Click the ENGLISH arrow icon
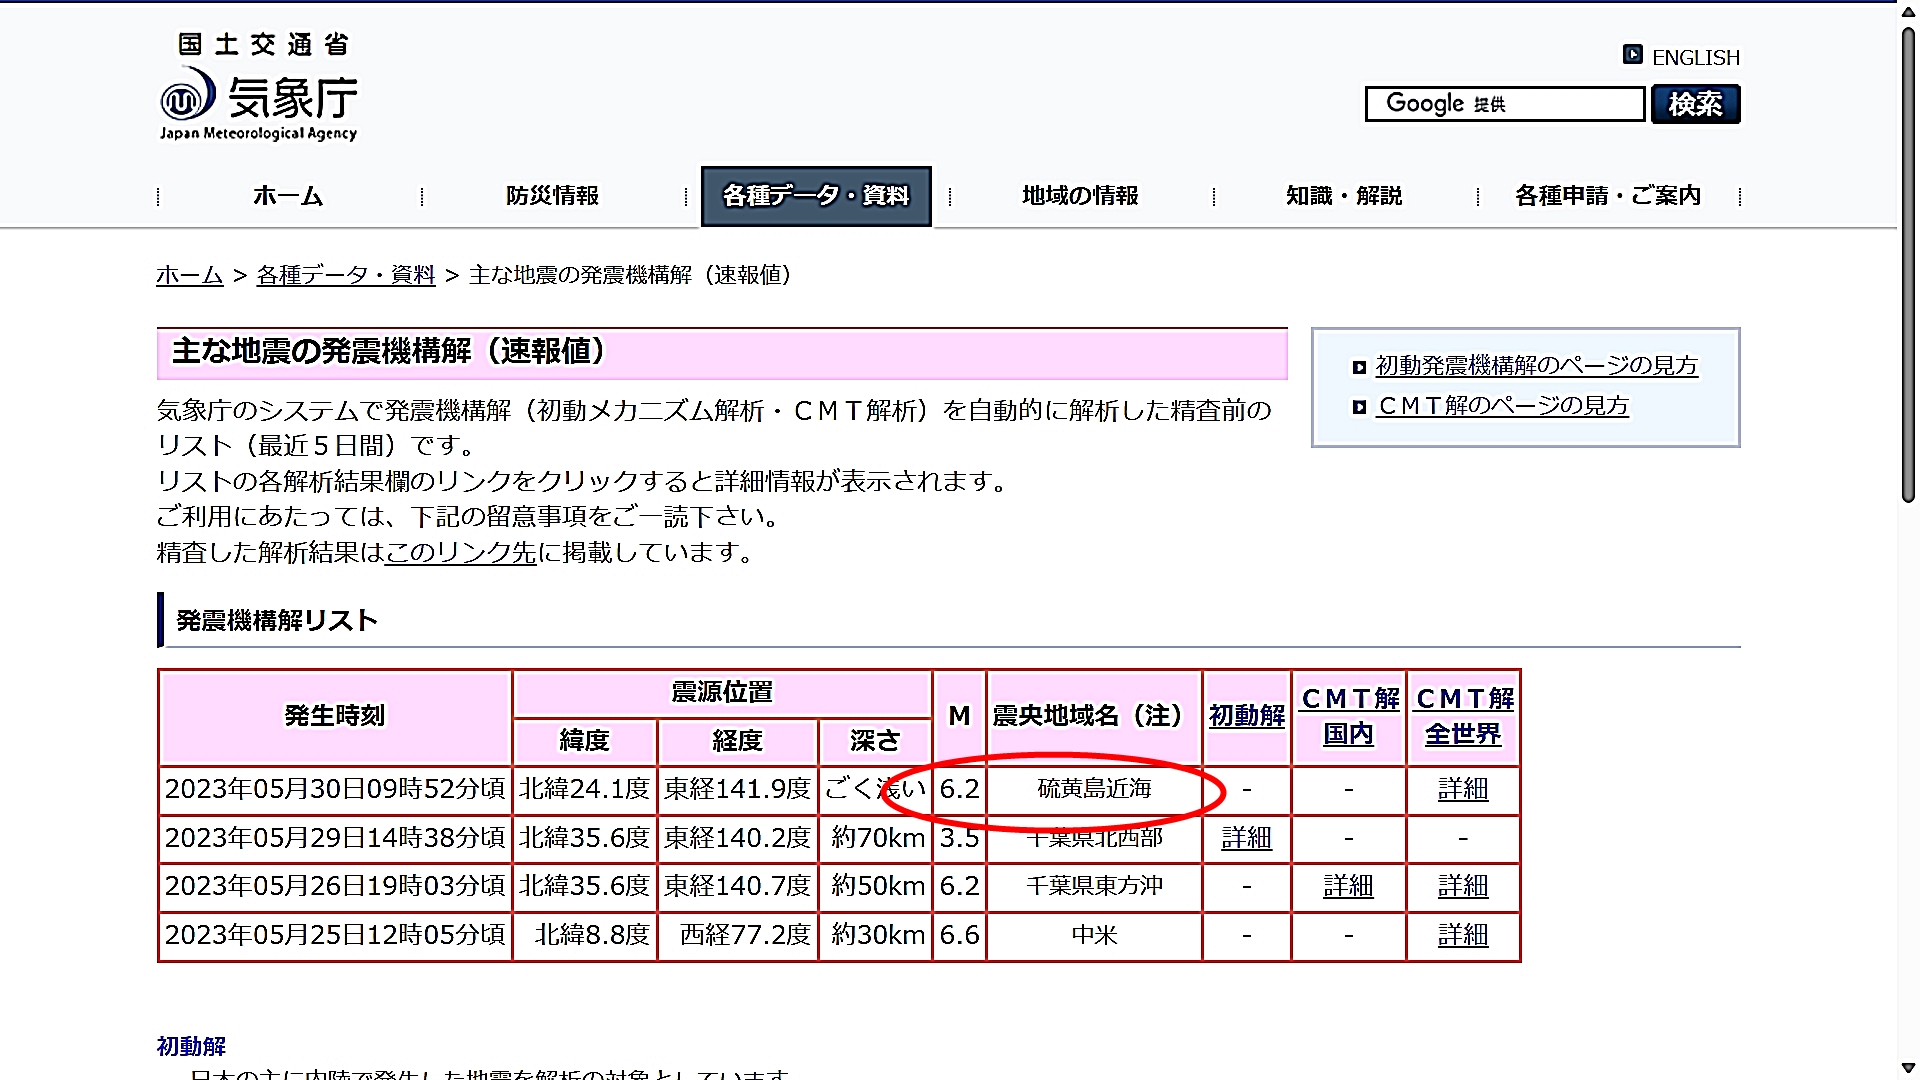The width and height of the screenshot is (1920, 1080). point(1632,55)
